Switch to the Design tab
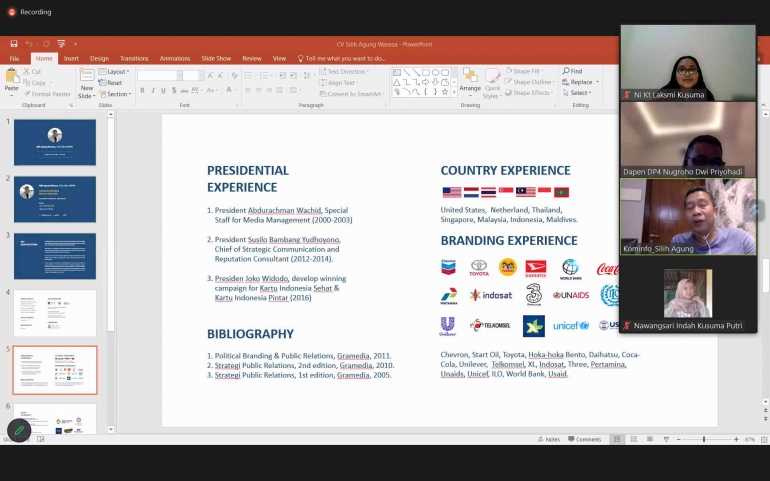The height and width of the screenshot is (481, 770). coord(99,58)
